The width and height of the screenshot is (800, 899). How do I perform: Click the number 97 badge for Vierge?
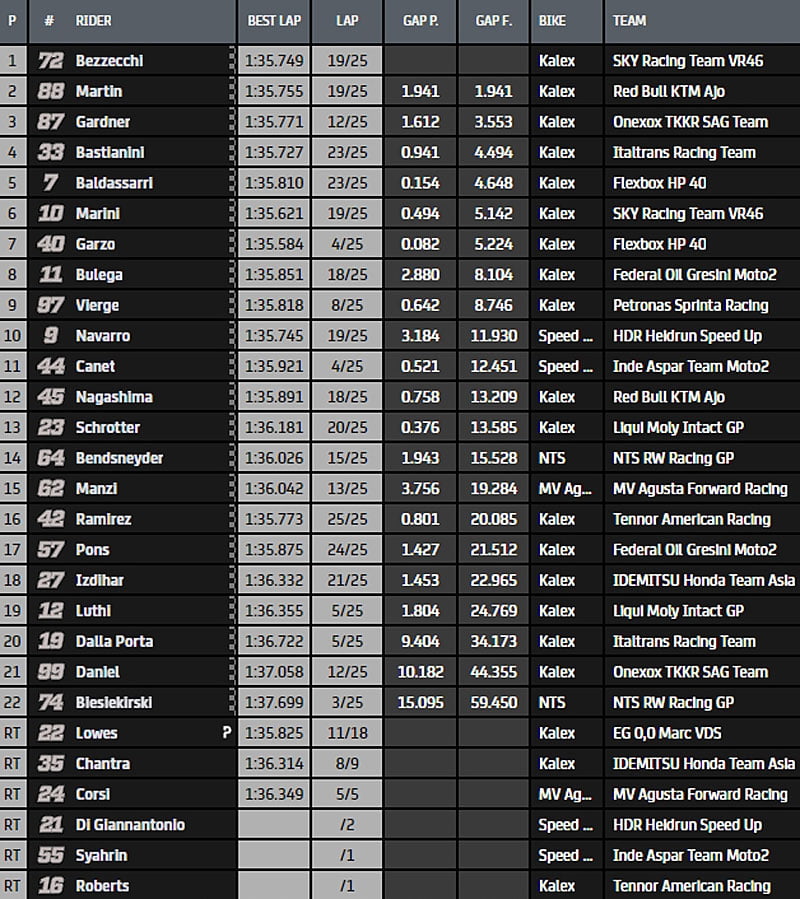(50, 305)
